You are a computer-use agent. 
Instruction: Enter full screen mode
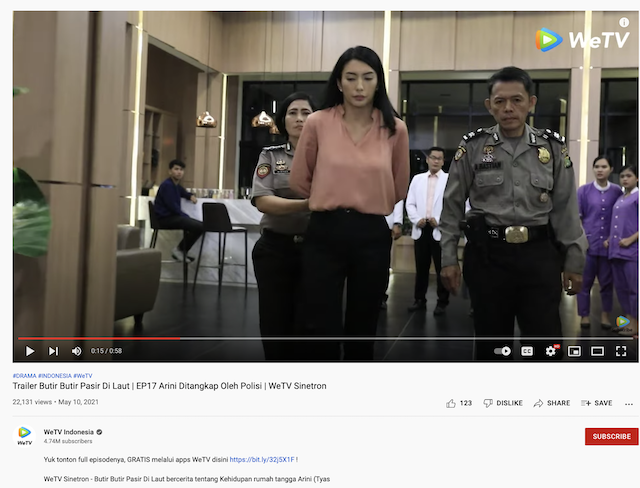[621, 351]
